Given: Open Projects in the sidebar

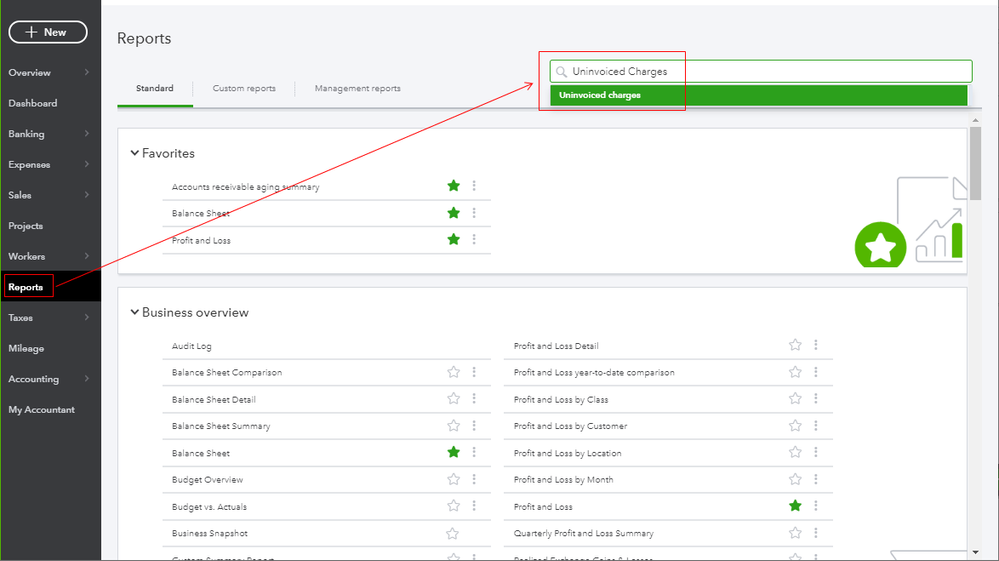Looking at the screenshot, I should 25,225.
